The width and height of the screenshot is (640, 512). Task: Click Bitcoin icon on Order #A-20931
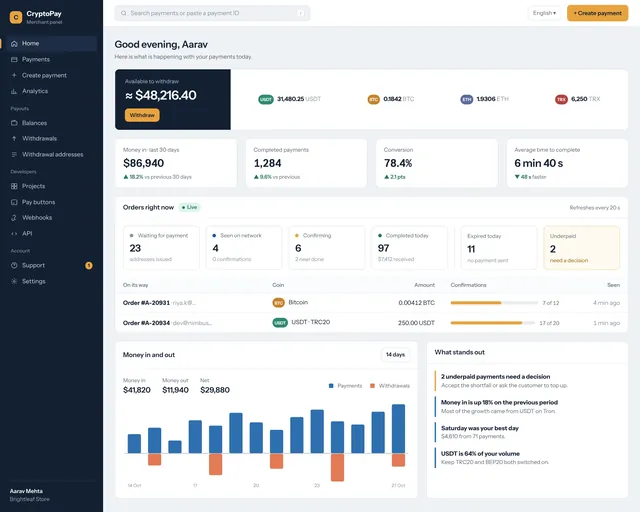278,303
